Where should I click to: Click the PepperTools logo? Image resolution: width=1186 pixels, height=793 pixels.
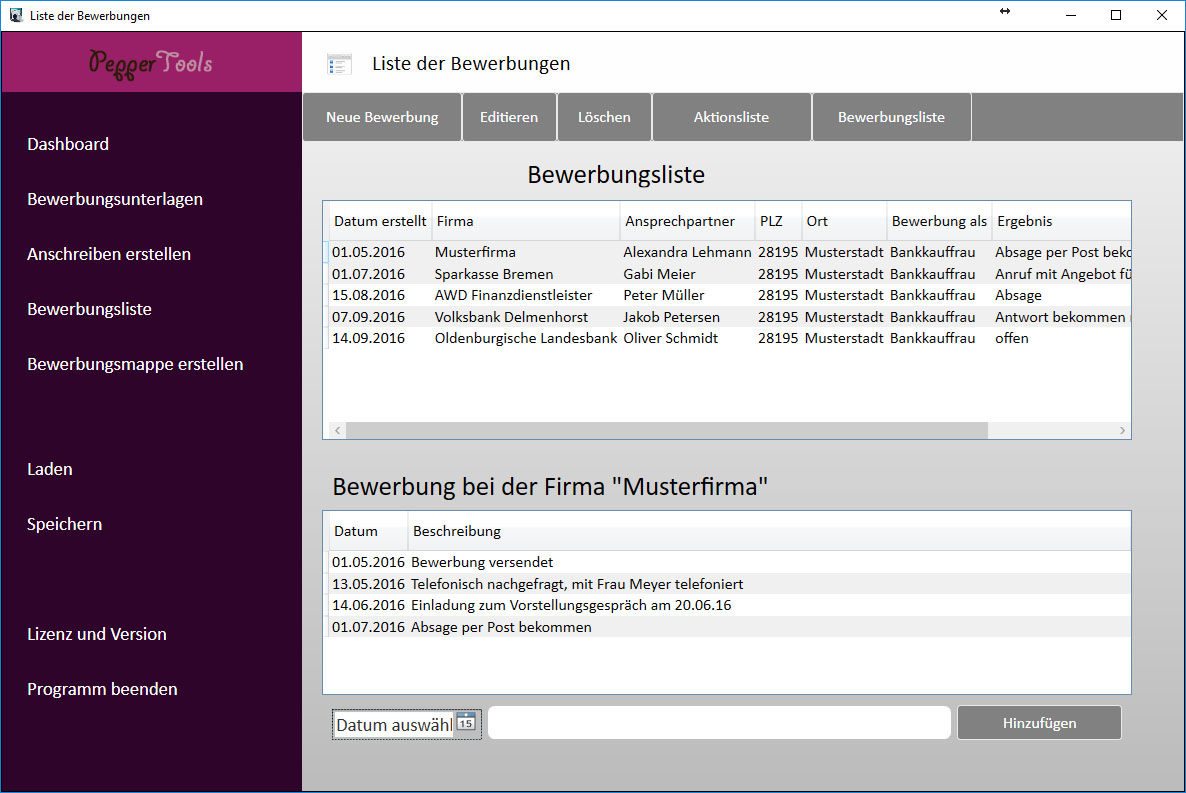pyautogui.click(x=151, y=64)
